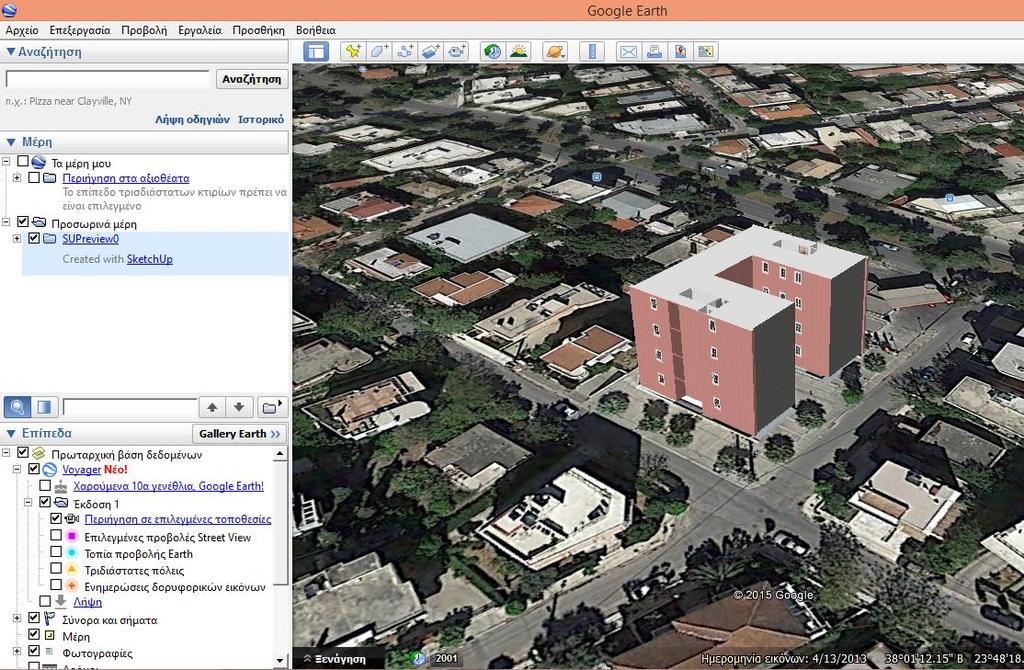Screen dimensions: 1024x670
Task: Uncheck the SUPreview0 checkbox
Action: [34, 238]
